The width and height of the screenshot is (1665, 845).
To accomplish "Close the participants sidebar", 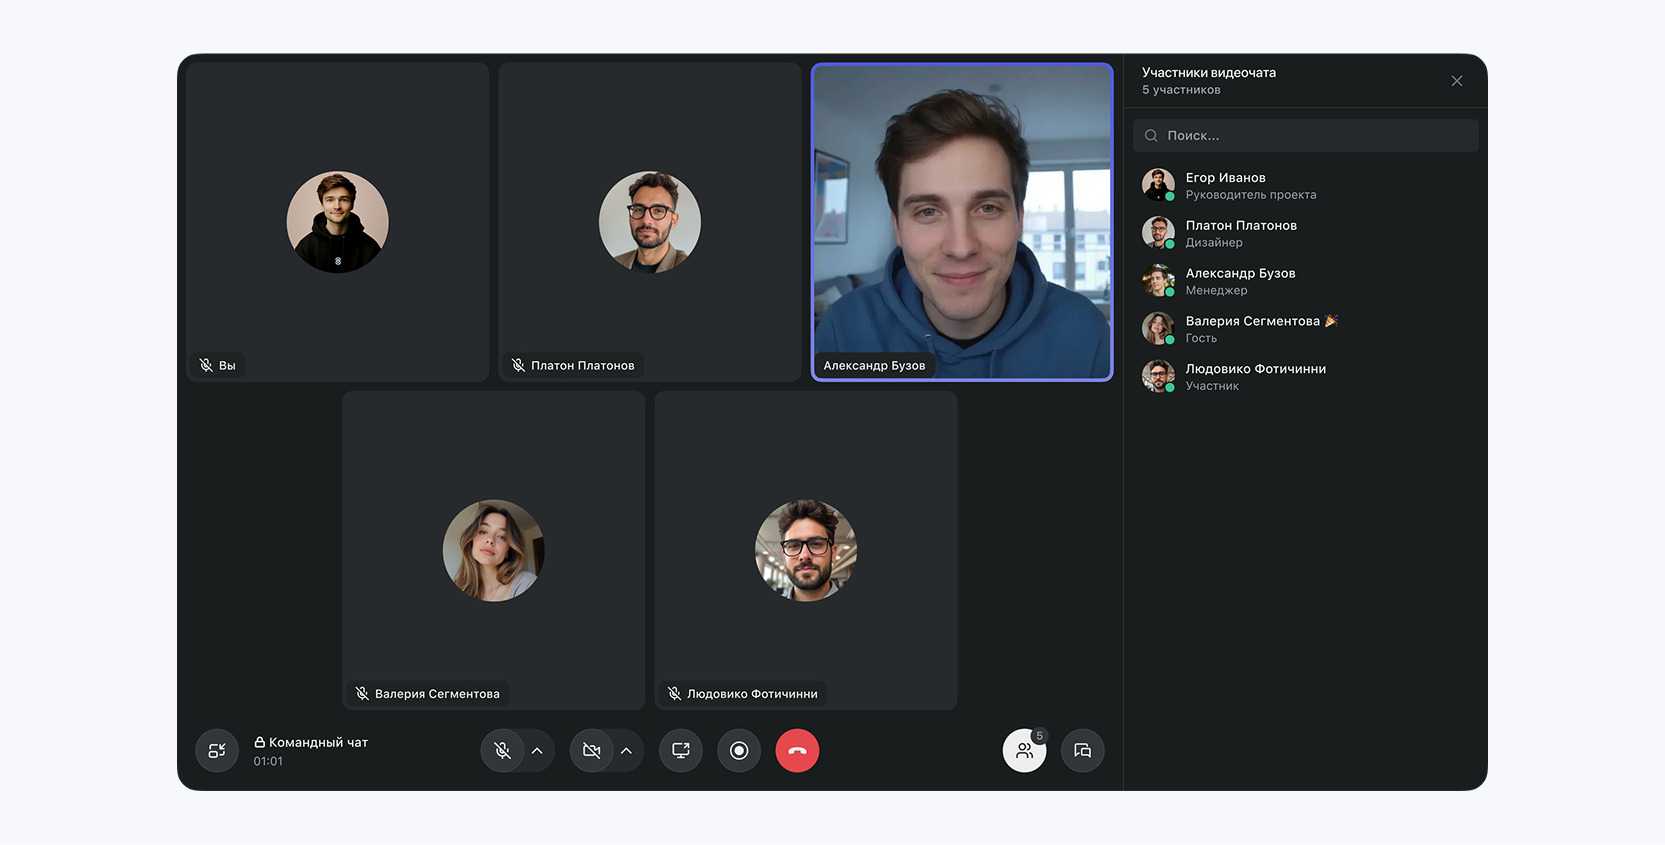I will (x=1456, y=81).
